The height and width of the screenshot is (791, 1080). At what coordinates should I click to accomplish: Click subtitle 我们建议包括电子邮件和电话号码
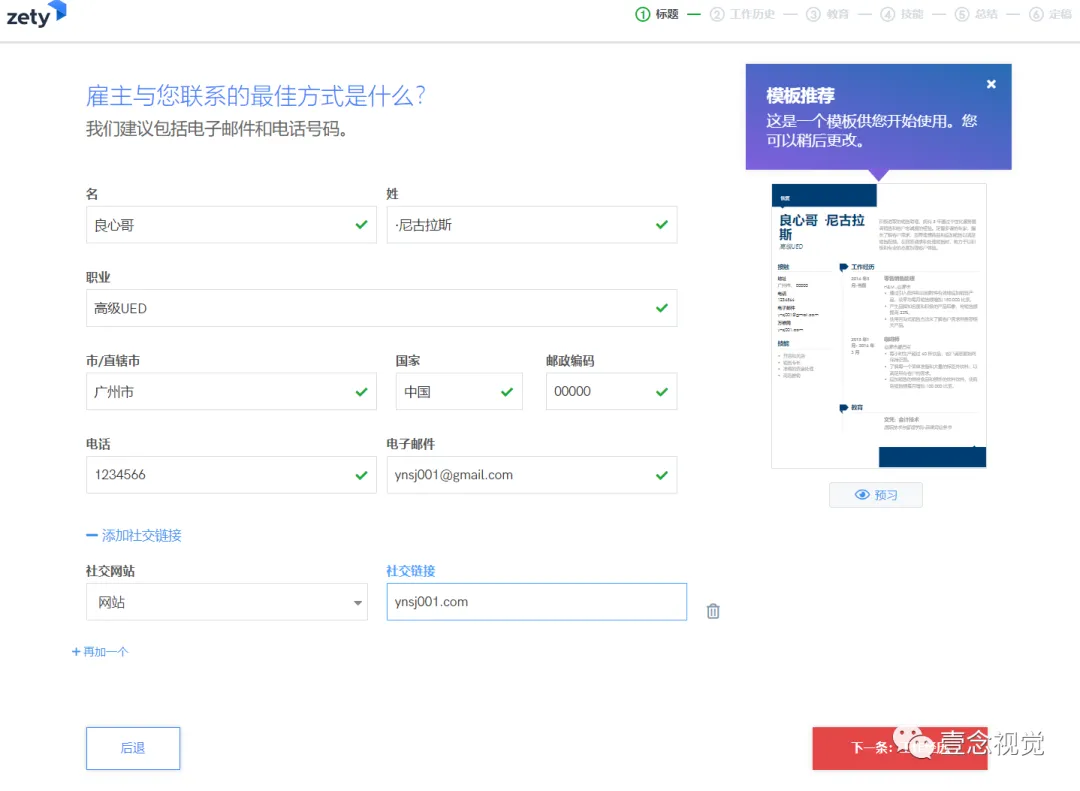(216, 129)
